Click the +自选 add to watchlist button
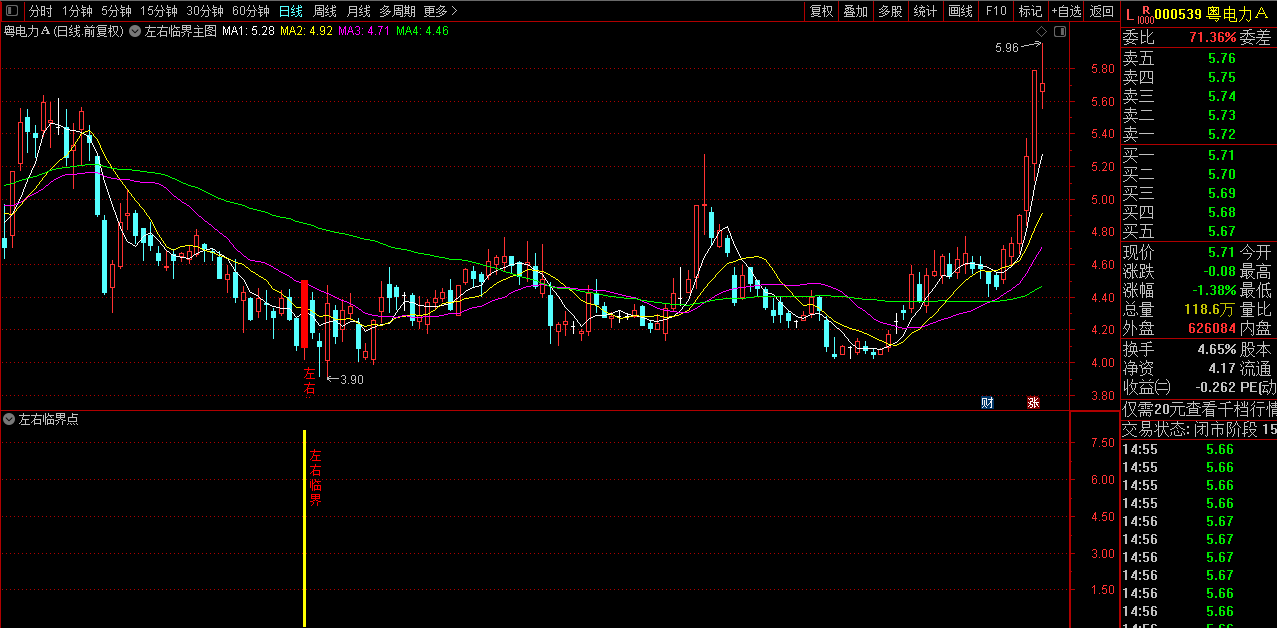1277x628 pixels. pos(1066,11)
